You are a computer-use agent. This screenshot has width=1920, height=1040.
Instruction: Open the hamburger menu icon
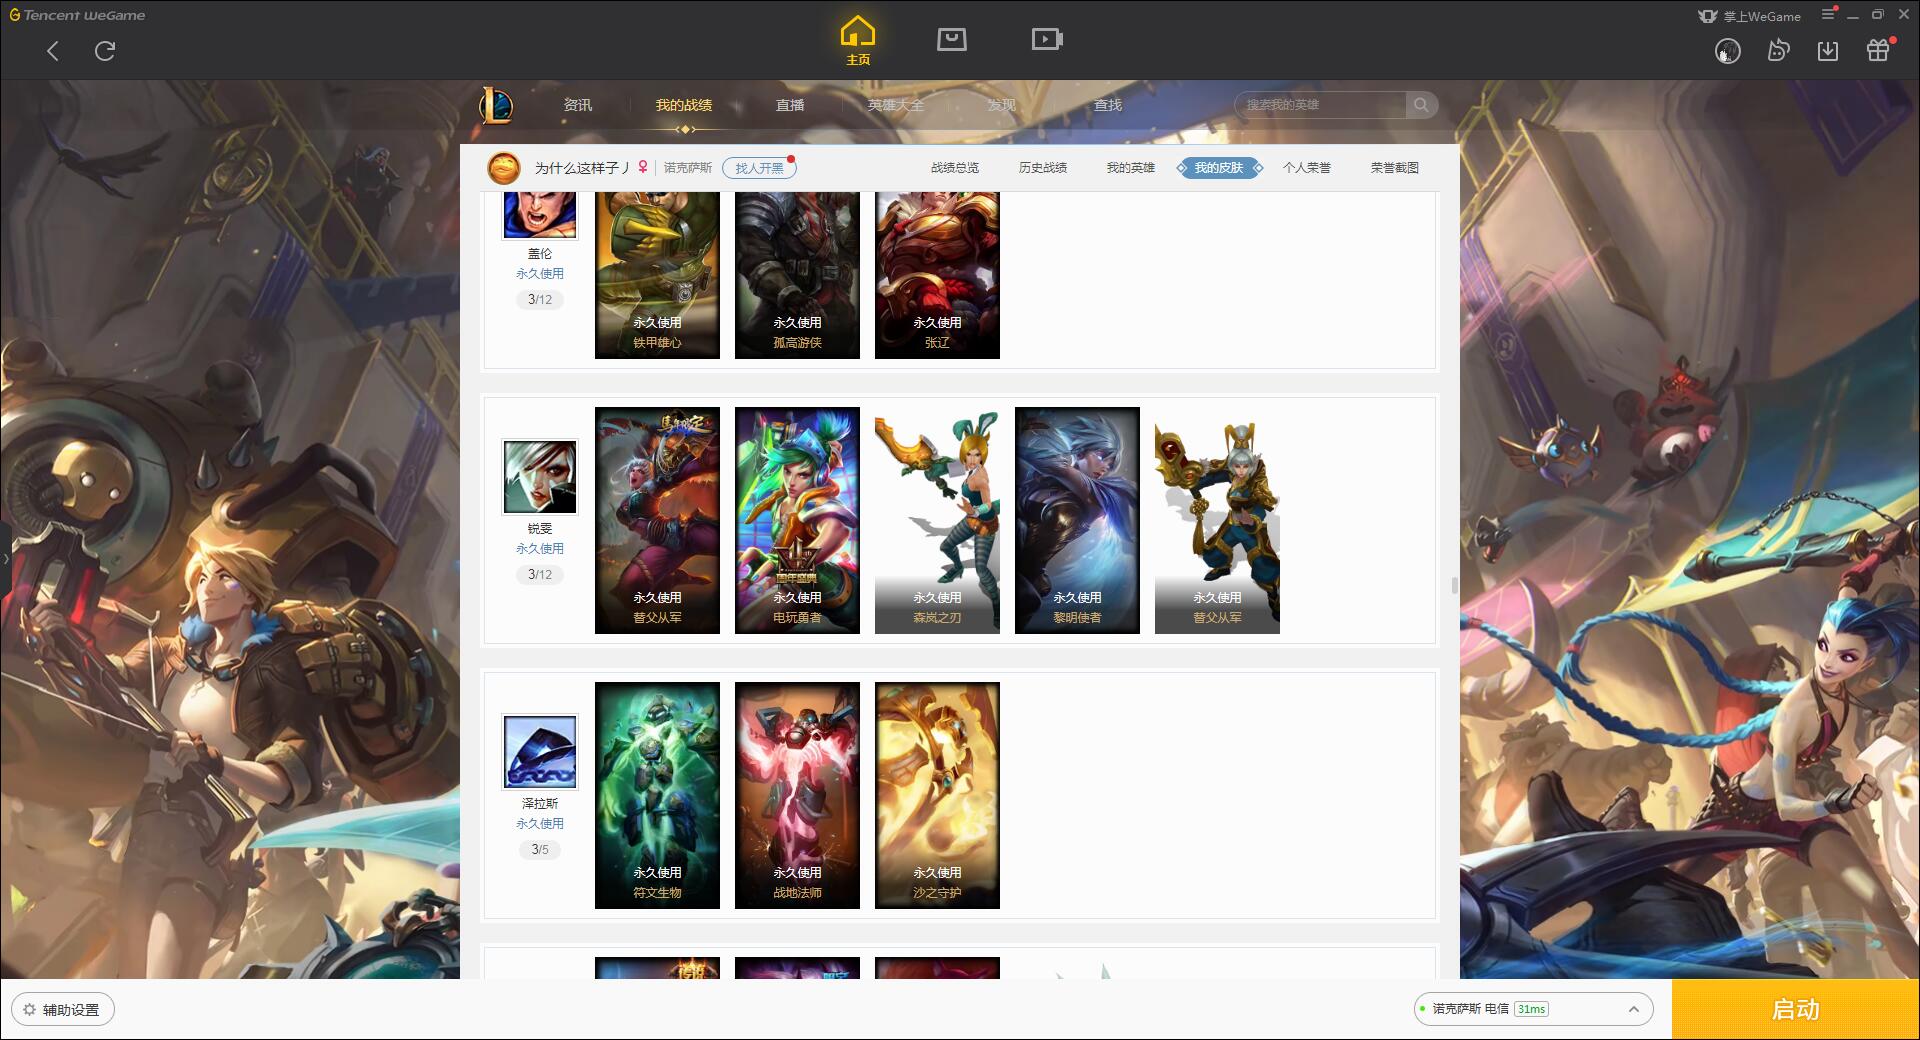pyautogui.click(x=1828, y=14)
